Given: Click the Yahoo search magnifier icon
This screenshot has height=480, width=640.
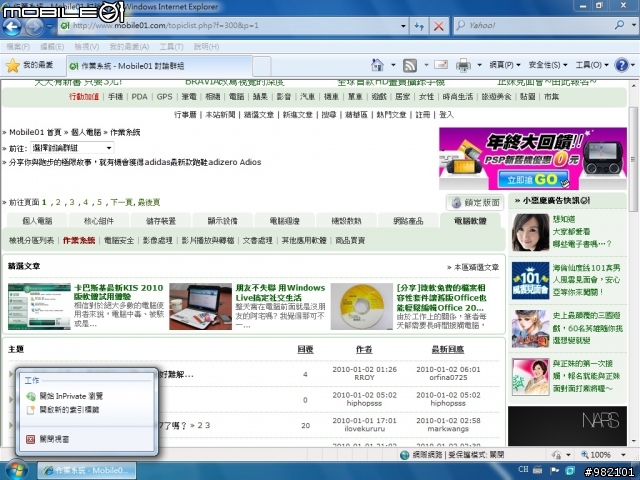Looking at the screenshot, I should pyautogui.click(x=620, y=25).
